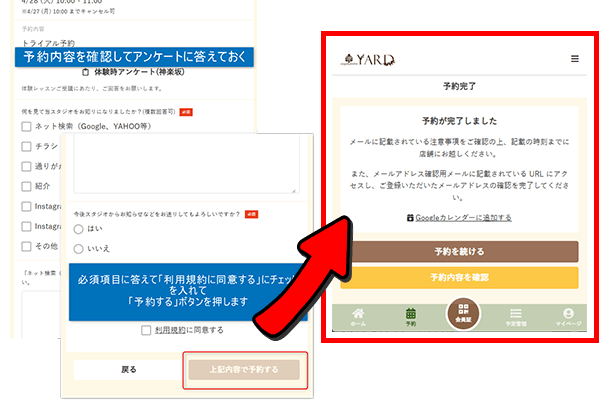Open the hamburger menu in YARD header
The height and width of the screenshot is (400, 600).
click(x=574, y=59)
